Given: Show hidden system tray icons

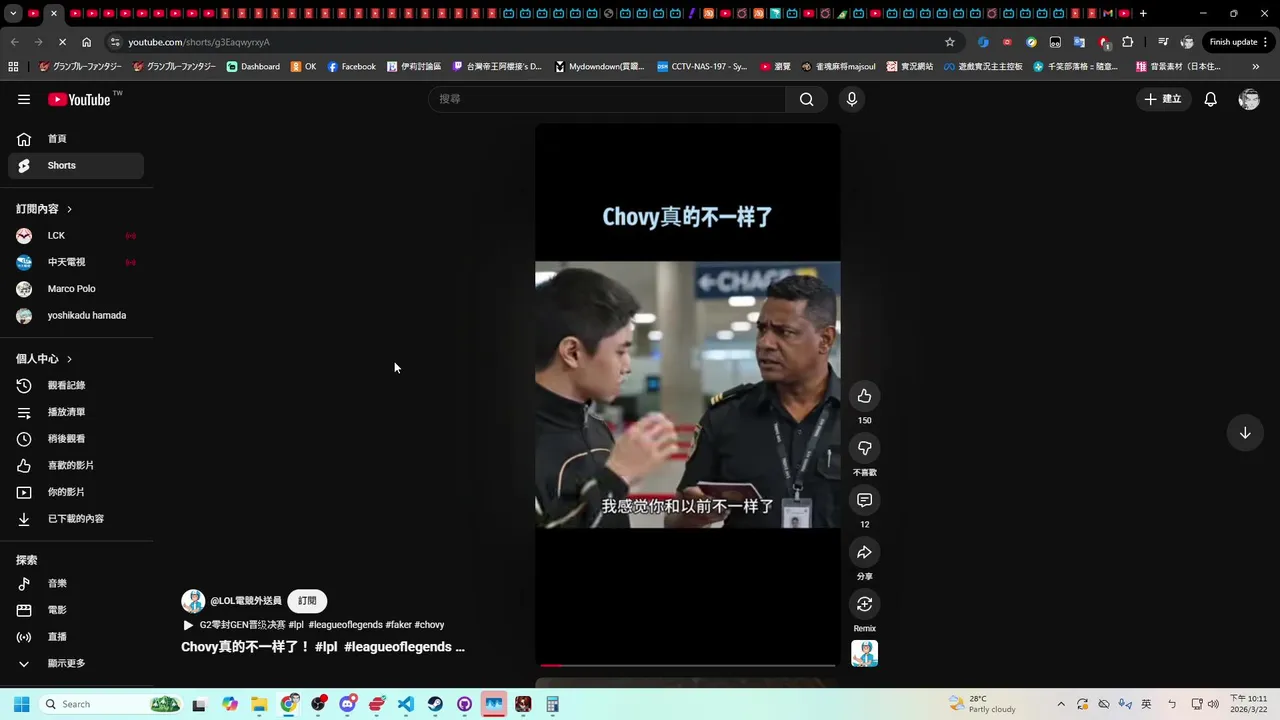Looking at the screenshot, I should (x=1061, y=704).
